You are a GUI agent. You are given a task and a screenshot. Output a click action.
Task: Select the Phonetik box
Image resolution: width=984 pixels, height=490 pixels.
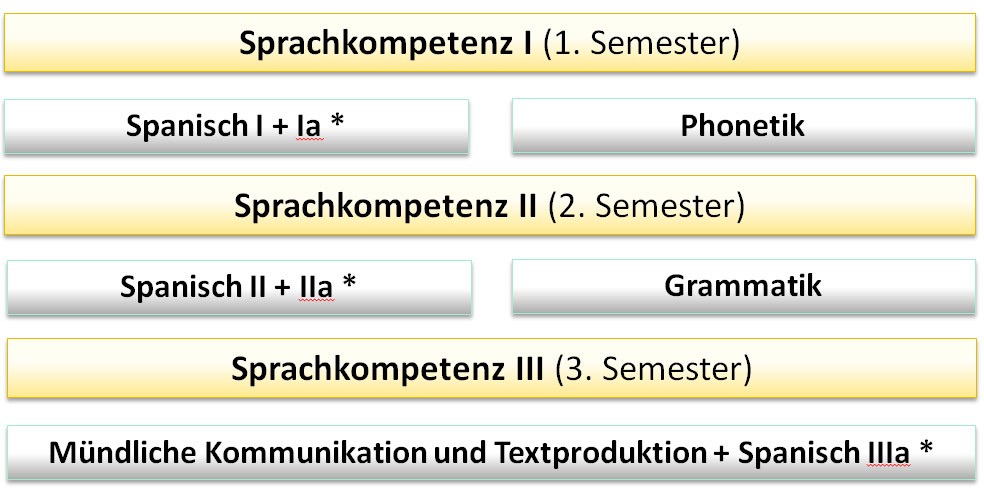744,127
